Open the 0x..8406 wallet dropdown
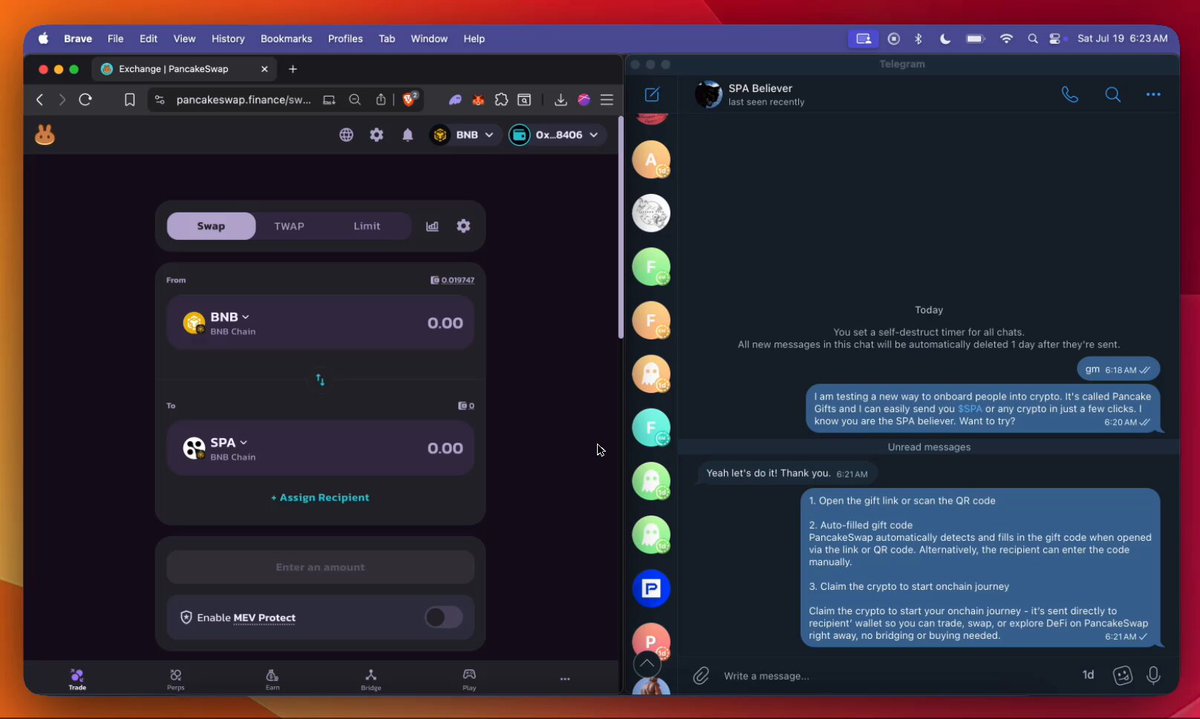Screen dimensions: 1200x719 (x=556, y=135)
